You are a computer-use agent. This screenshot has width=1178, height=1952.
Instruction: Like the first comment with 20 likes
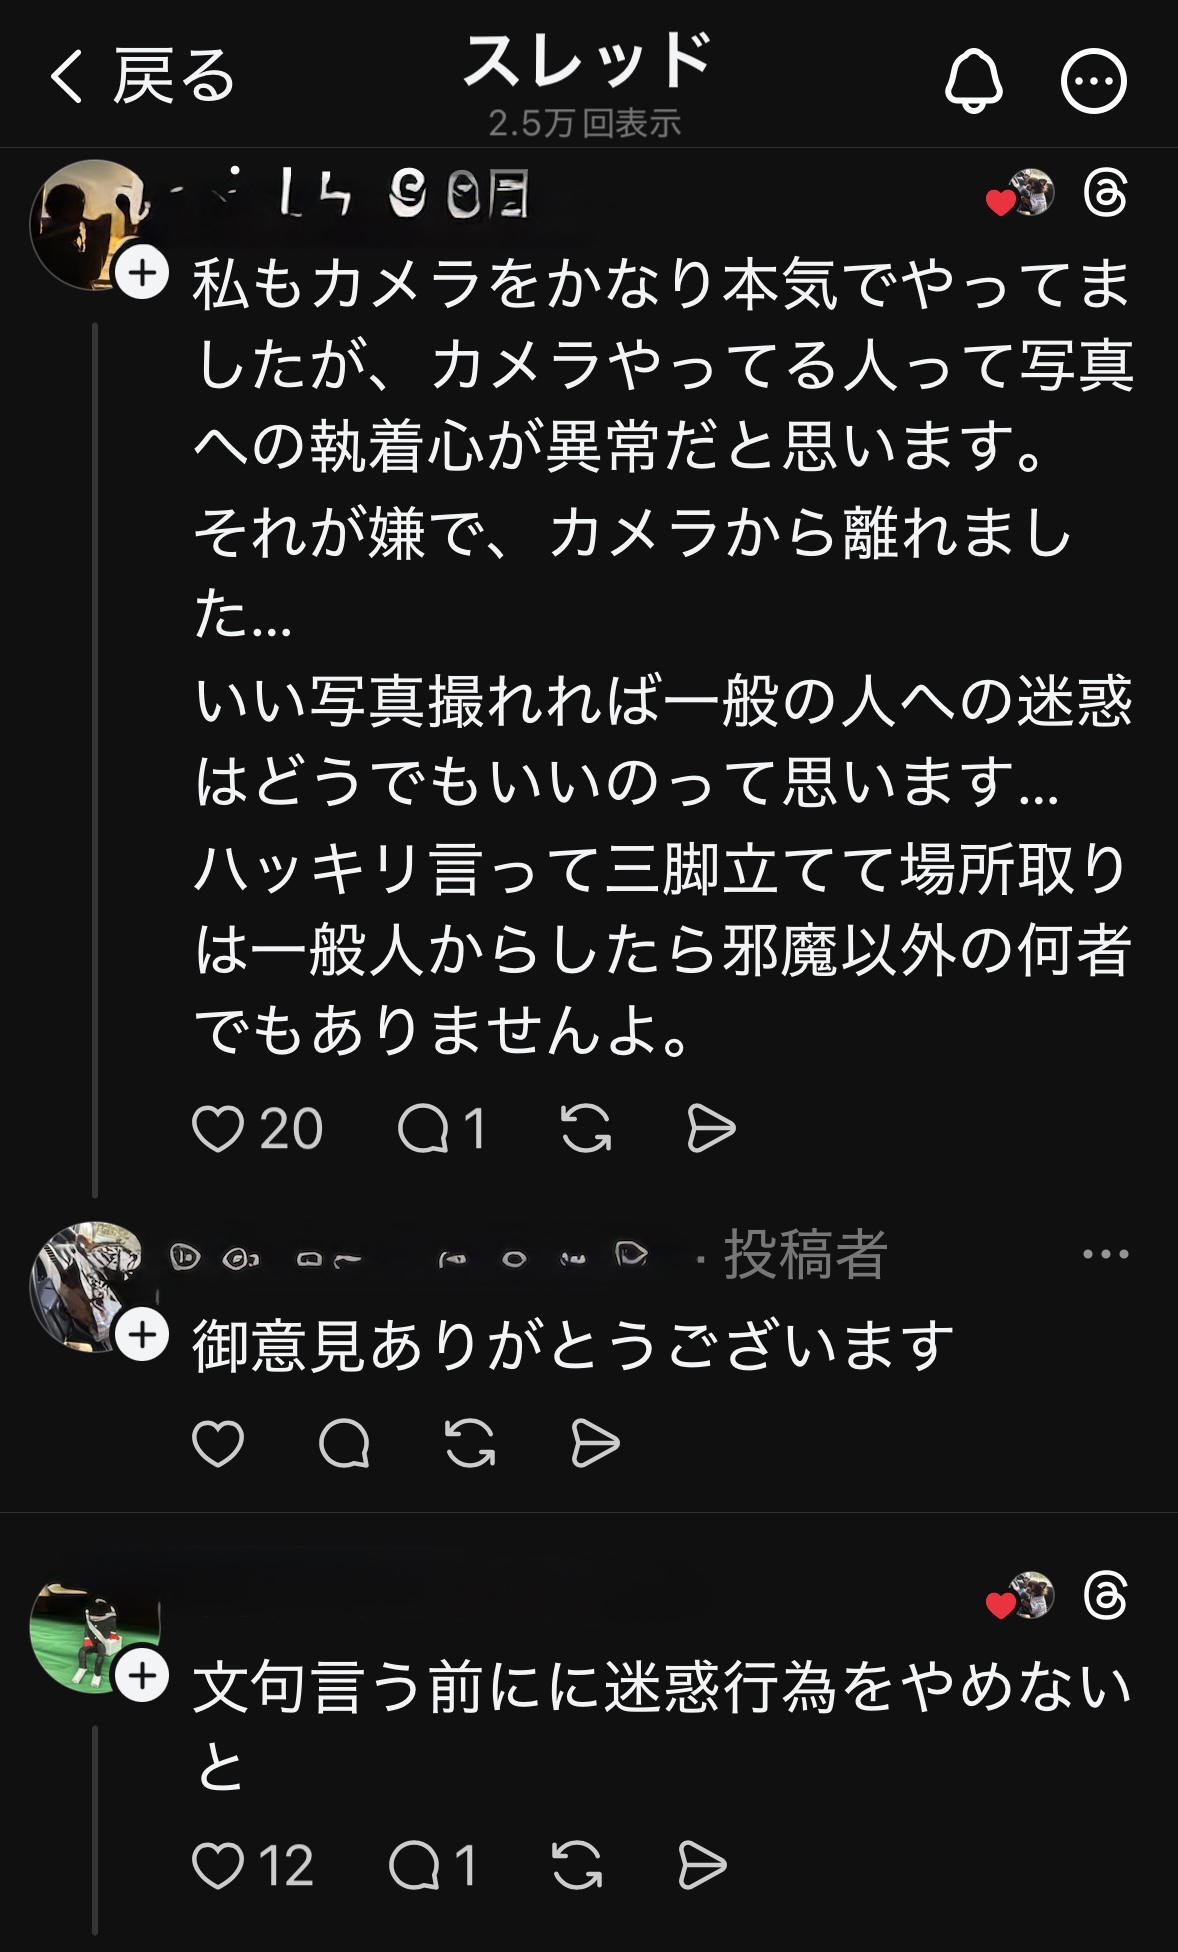pyautogui.click(x=218, y=1129)
